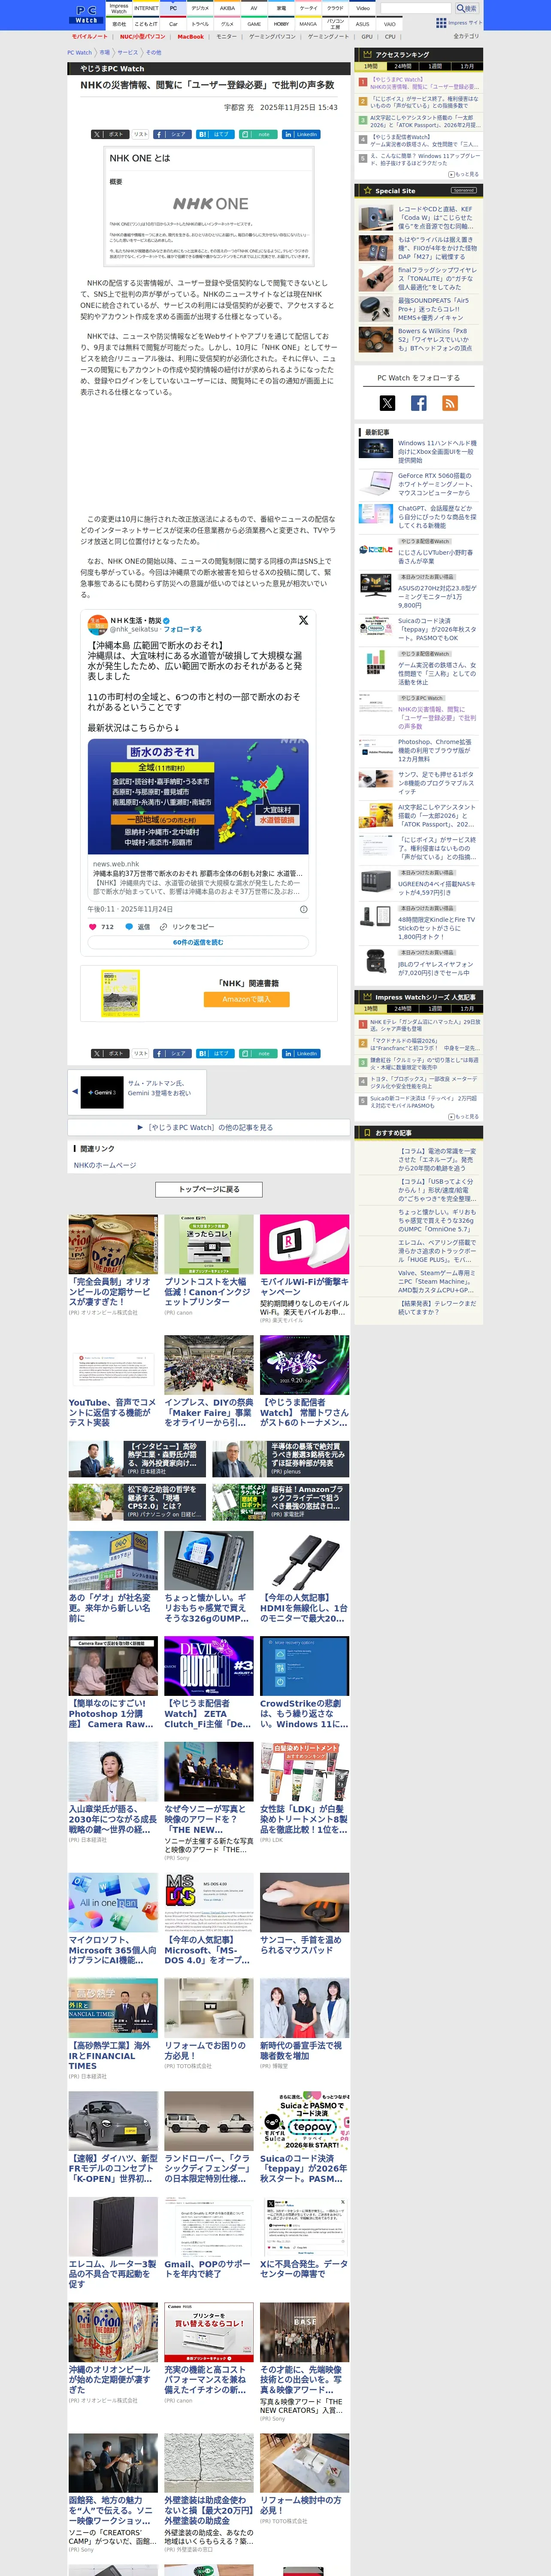The image size is (551, 2576).
Task: Open サンコー hand-warming mouse pad article
Action: [304, 1944]
